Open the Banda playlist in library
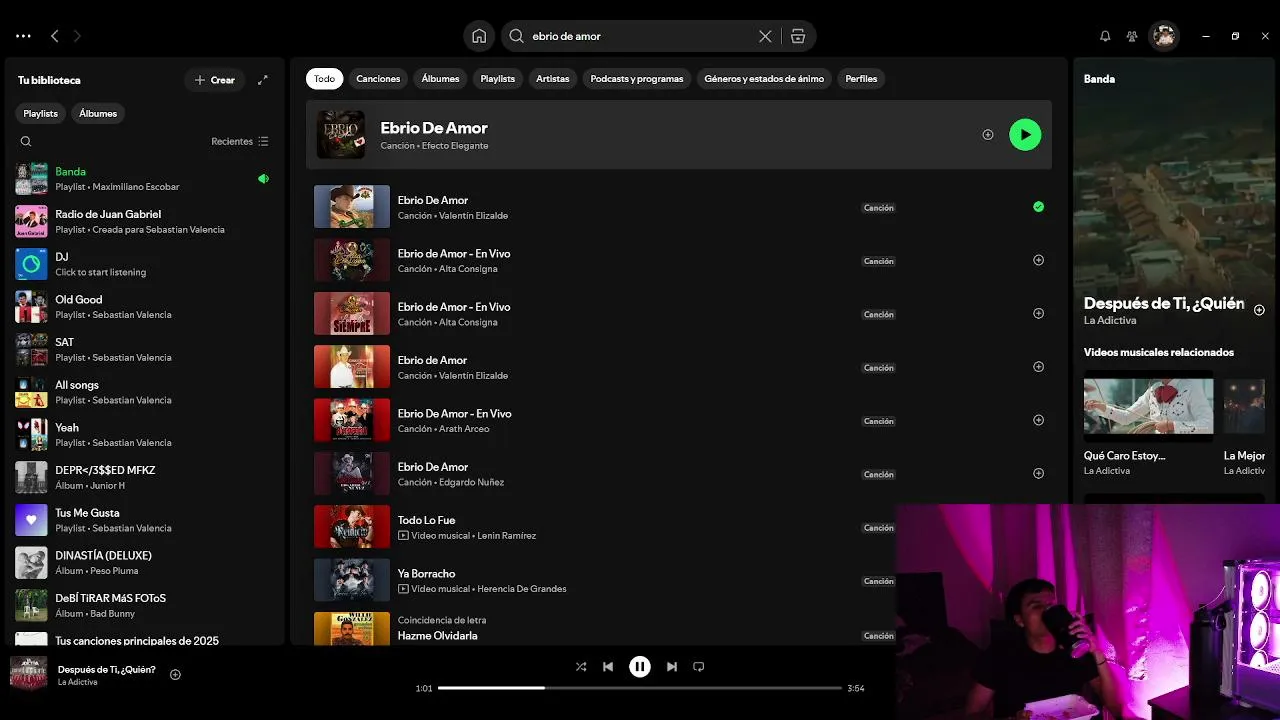This screenshot has width=1280, height=720. point(145,179)
